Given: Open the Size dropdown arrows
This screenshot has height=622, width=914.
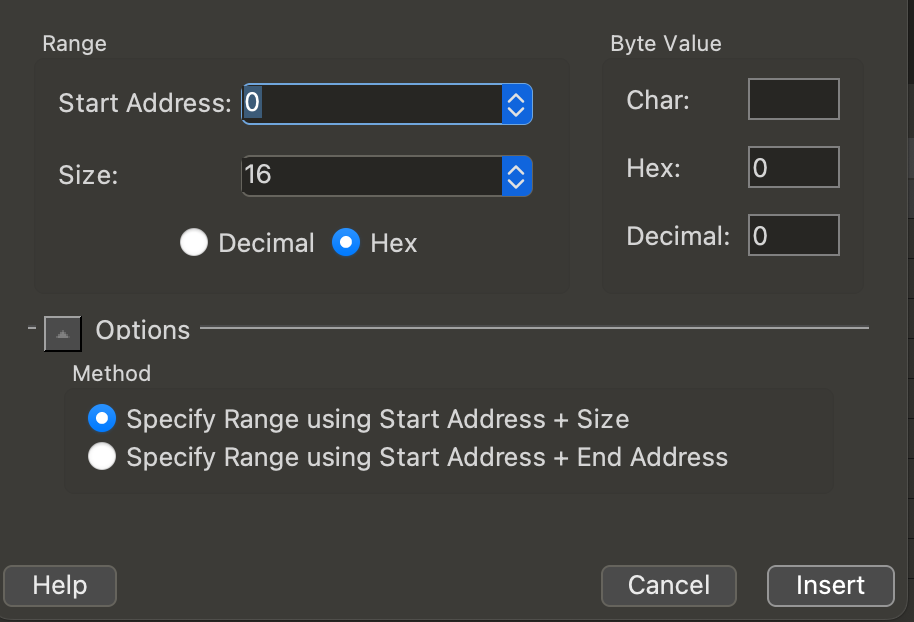Looking at the screenshot, I should pos(516,175).
